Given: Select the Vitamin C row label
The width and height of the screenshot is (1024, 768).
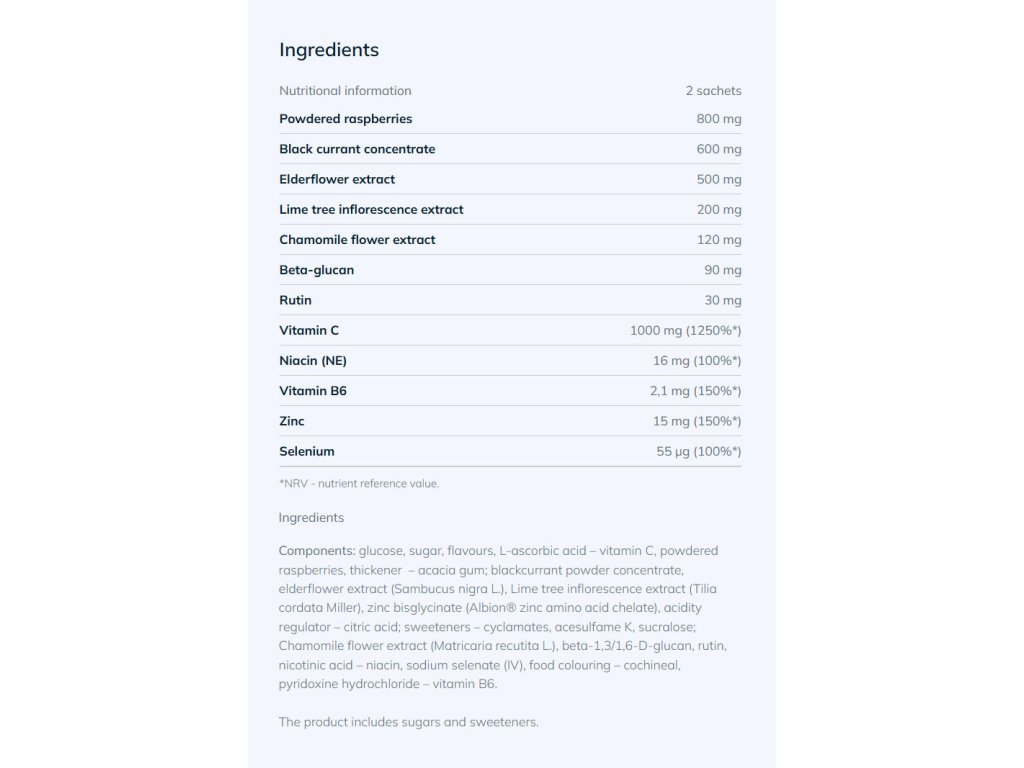Looking at the screenshot, I should pos(309,330).
